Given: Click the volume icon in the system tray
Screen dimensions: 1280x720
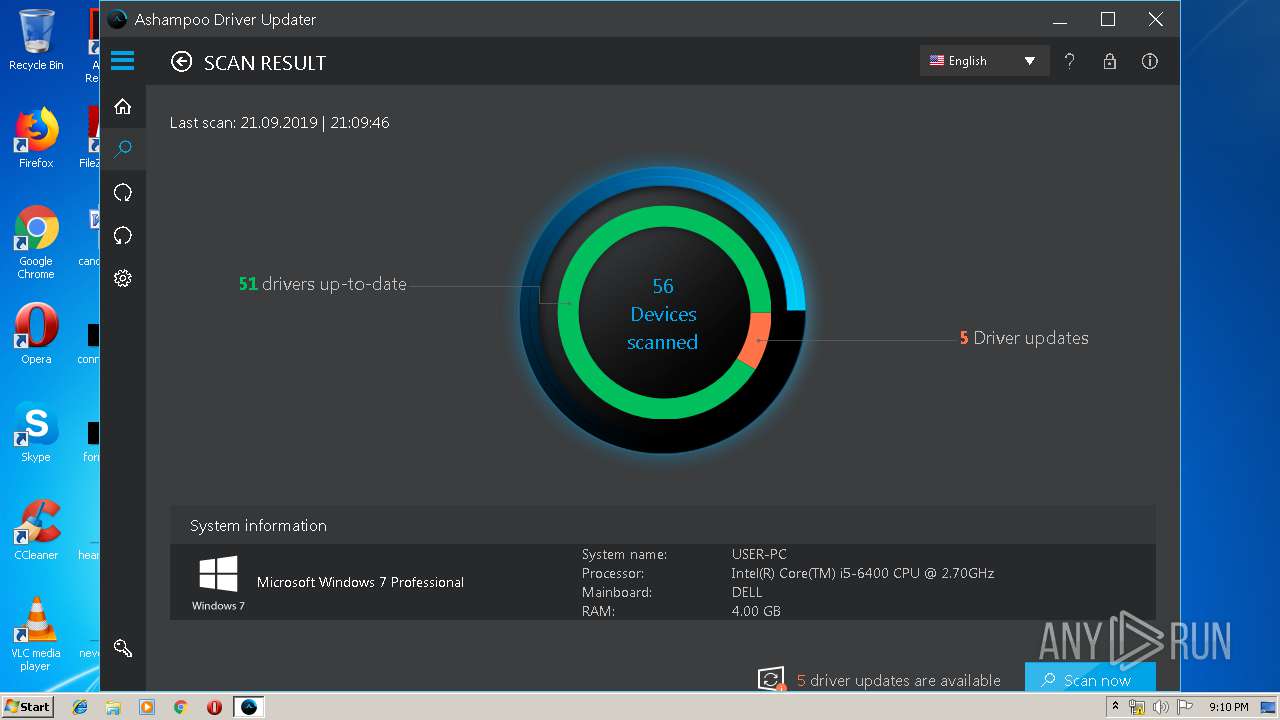Looking at the screenshot, I should pos(1160,707).
